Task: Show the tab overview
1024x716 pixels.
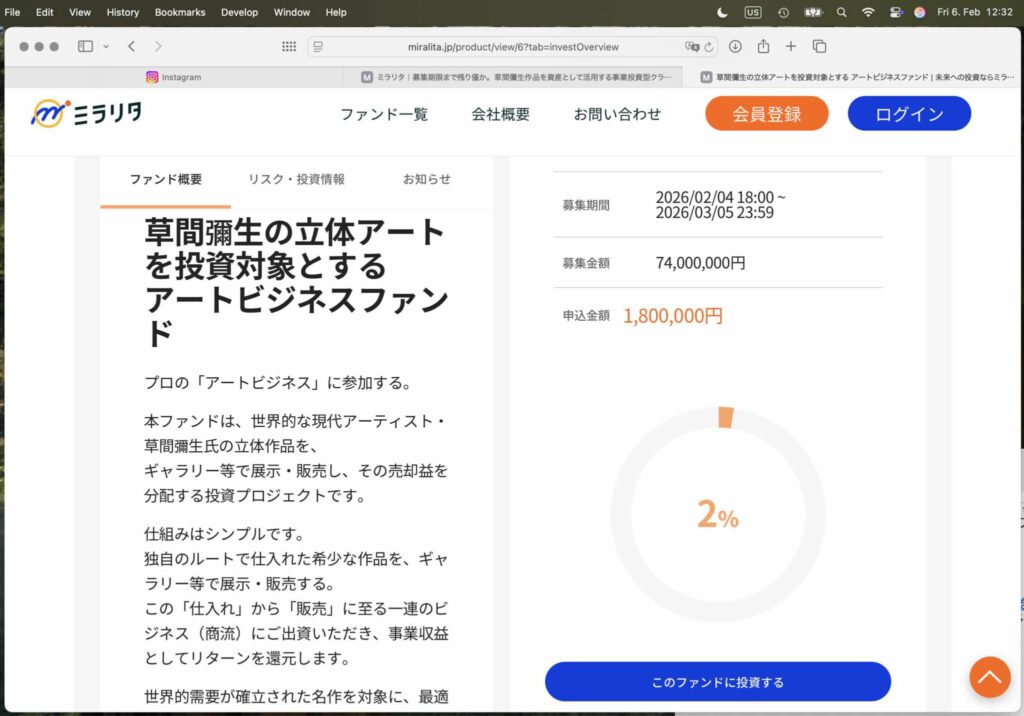Action: (x=819, y=46)
